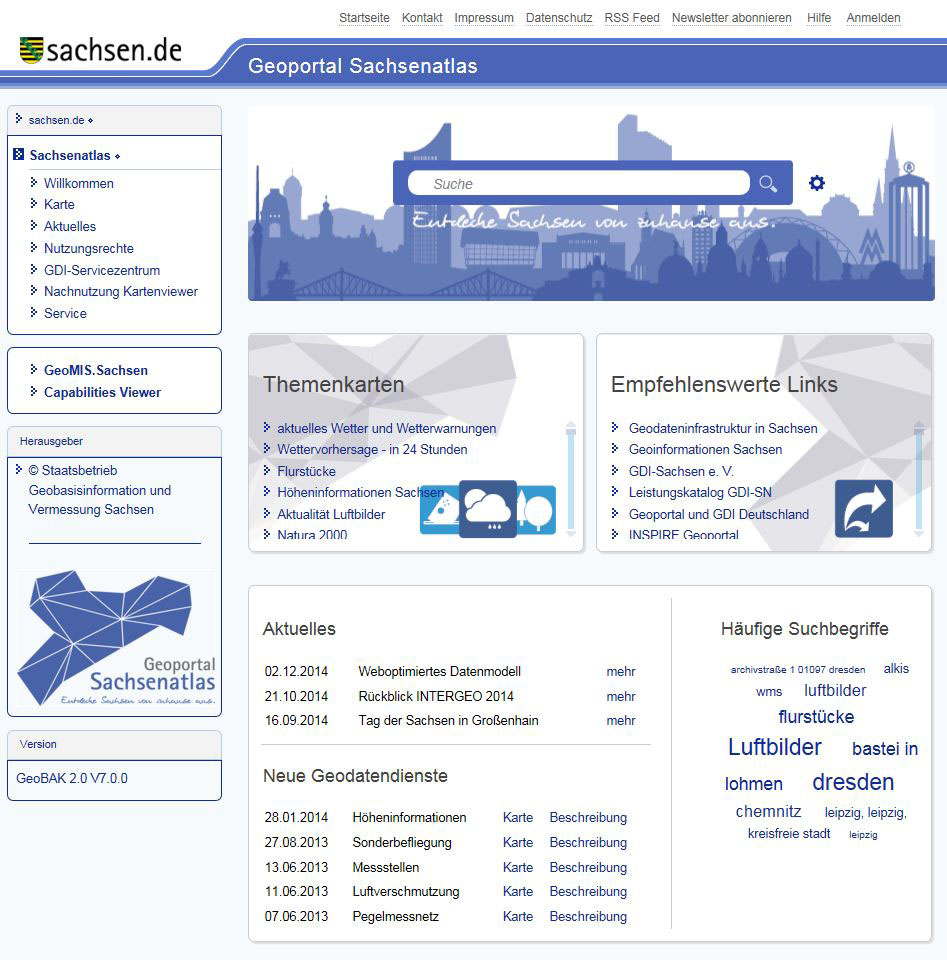Expand the Sachsenatlas sidebar section
947x960 pixels.
pyautogui.click(x=70, y=156)
